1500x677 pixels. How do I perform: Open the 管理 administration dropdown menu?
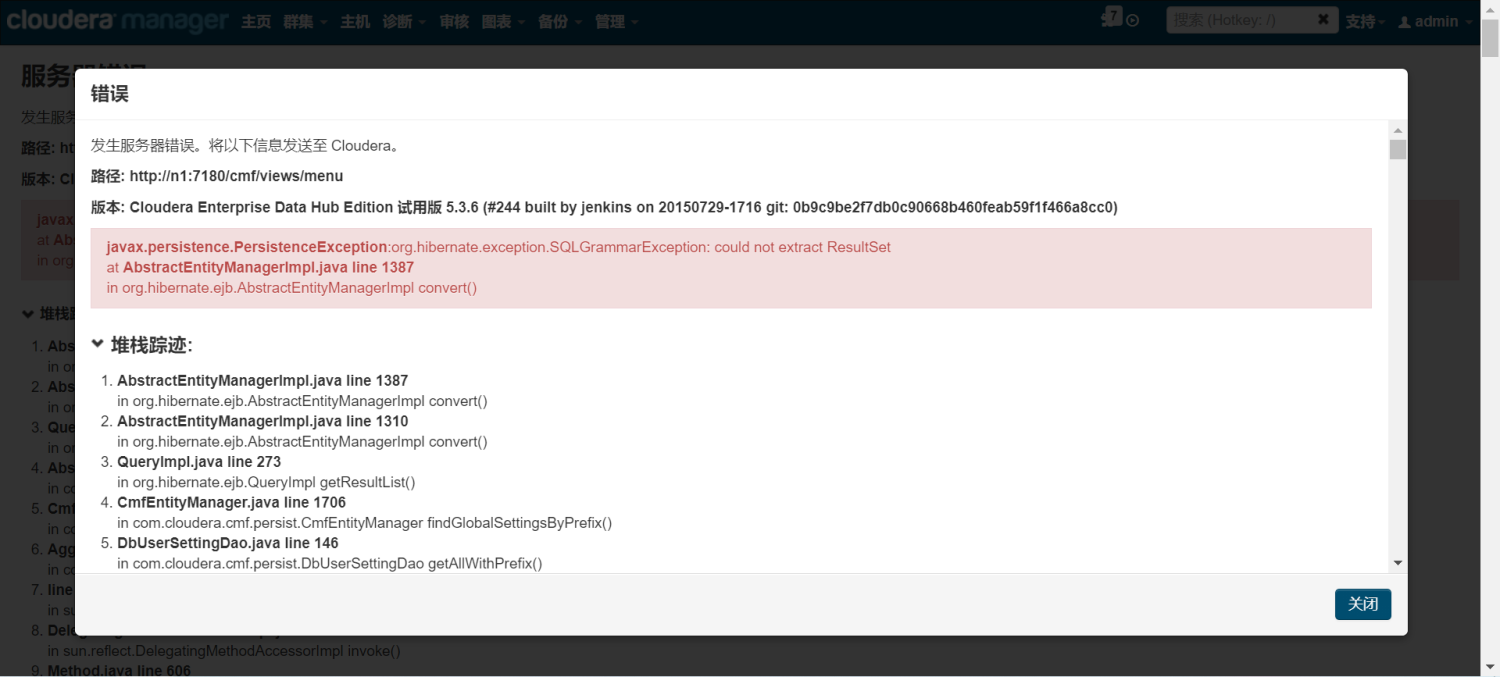pos(617,21)
